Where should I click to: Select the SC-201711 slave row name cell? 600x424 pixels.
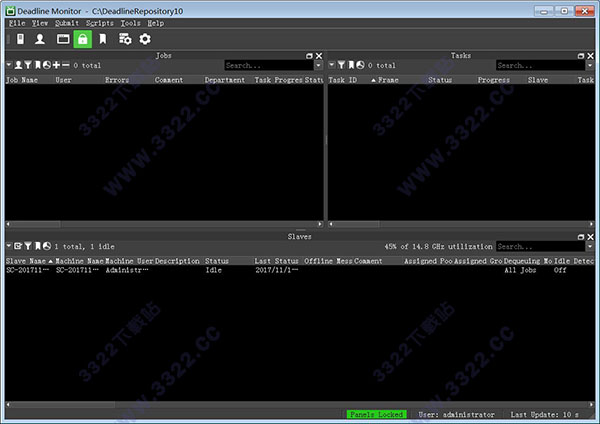(28, 270)
